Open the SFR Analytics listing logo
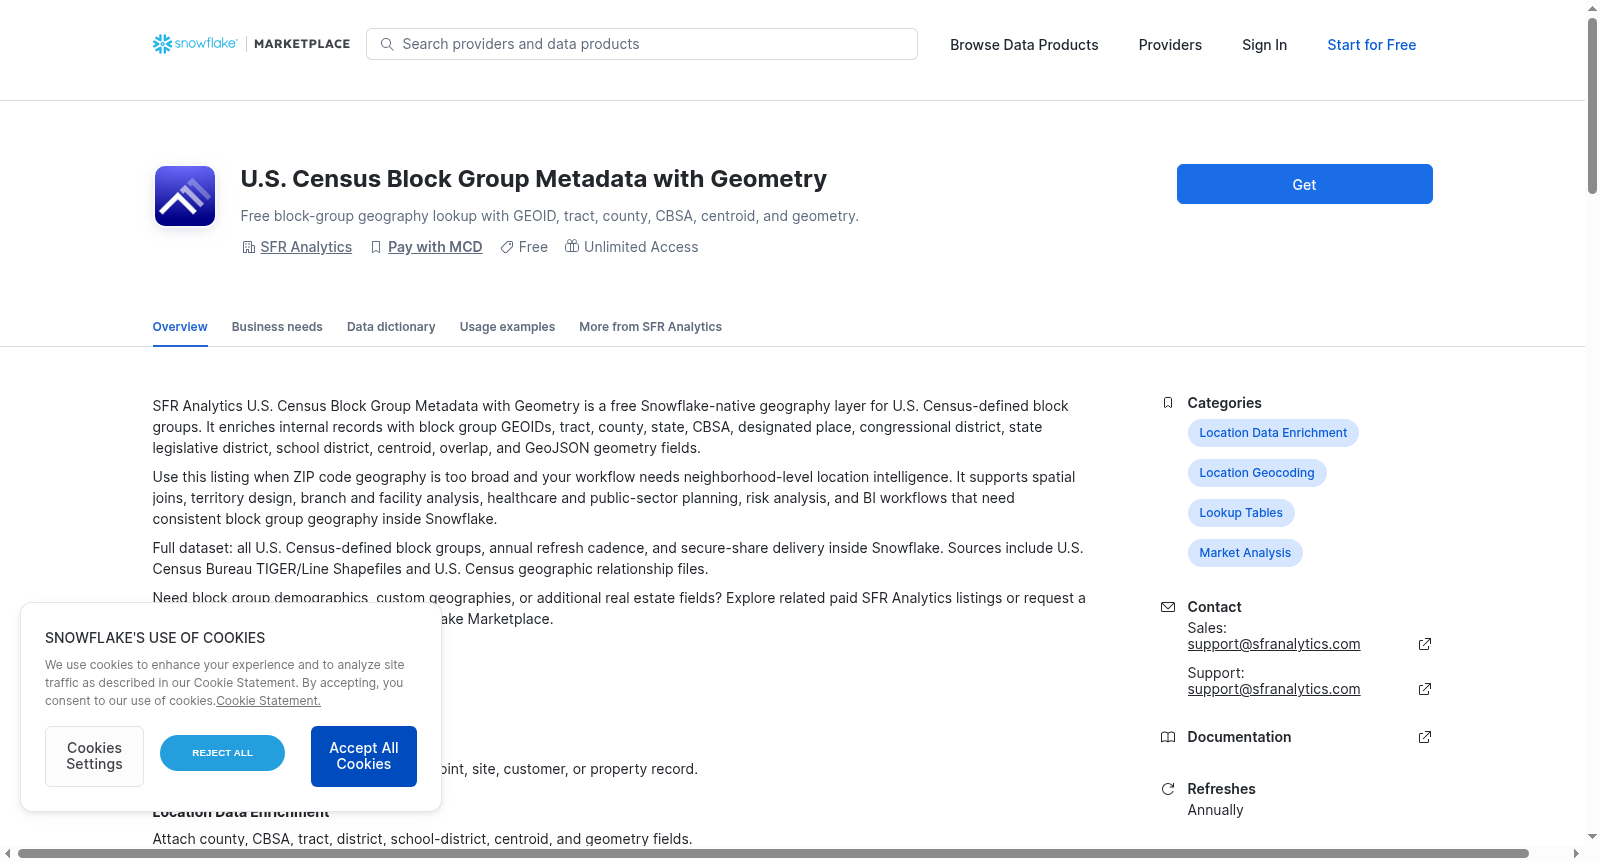This screenshot has width=1600, height=861. [x=185, y=196]
